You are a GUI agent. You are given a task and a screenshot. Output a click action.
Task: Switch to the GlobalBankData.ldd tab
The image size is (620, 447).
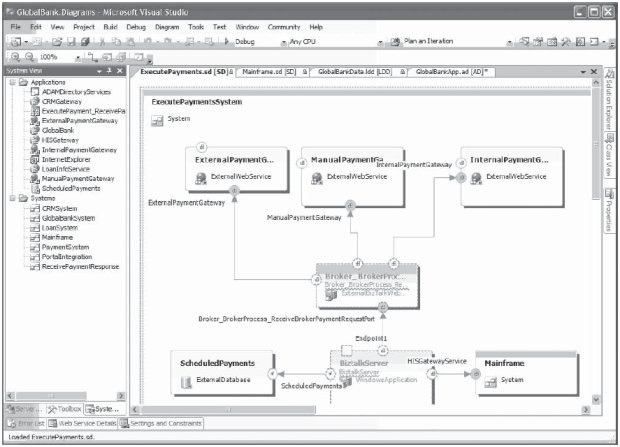[359, 72]
